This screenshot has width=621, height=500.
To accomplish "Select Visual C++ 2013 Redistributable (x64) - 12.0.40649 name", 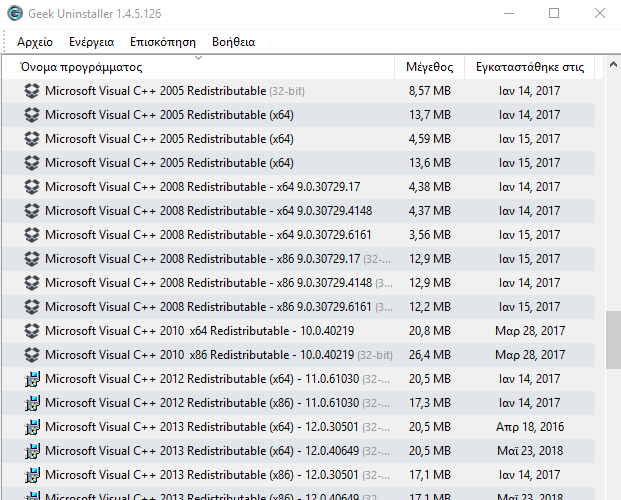I will point(217,451).
